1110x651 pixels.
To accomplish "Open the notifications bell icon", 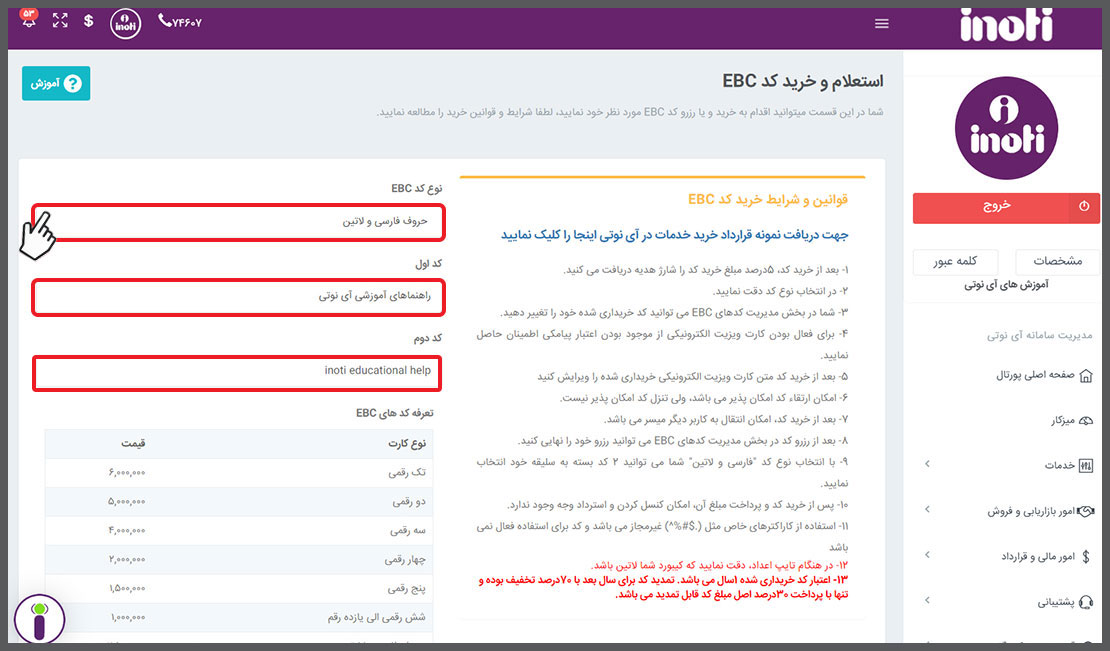I will tap(29, 19).
